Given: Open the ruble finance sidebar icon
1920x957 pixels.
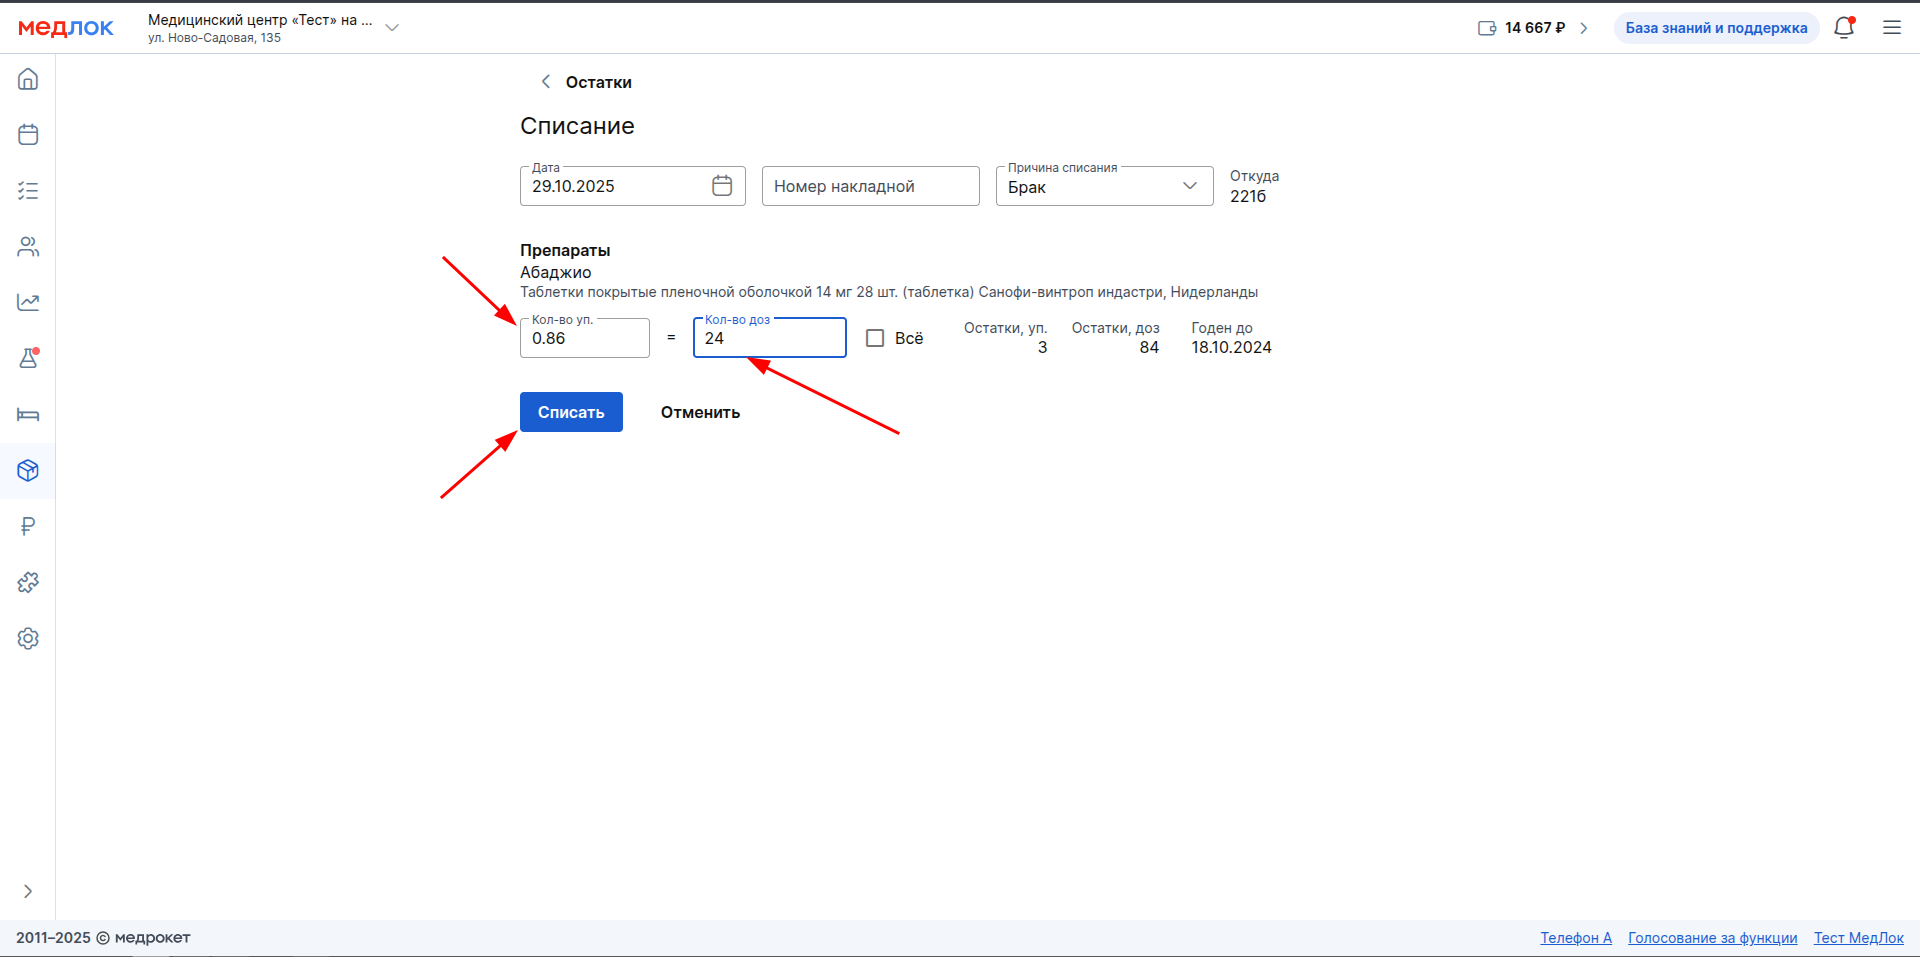Looking at the screenshot, I should click(28, 526).
